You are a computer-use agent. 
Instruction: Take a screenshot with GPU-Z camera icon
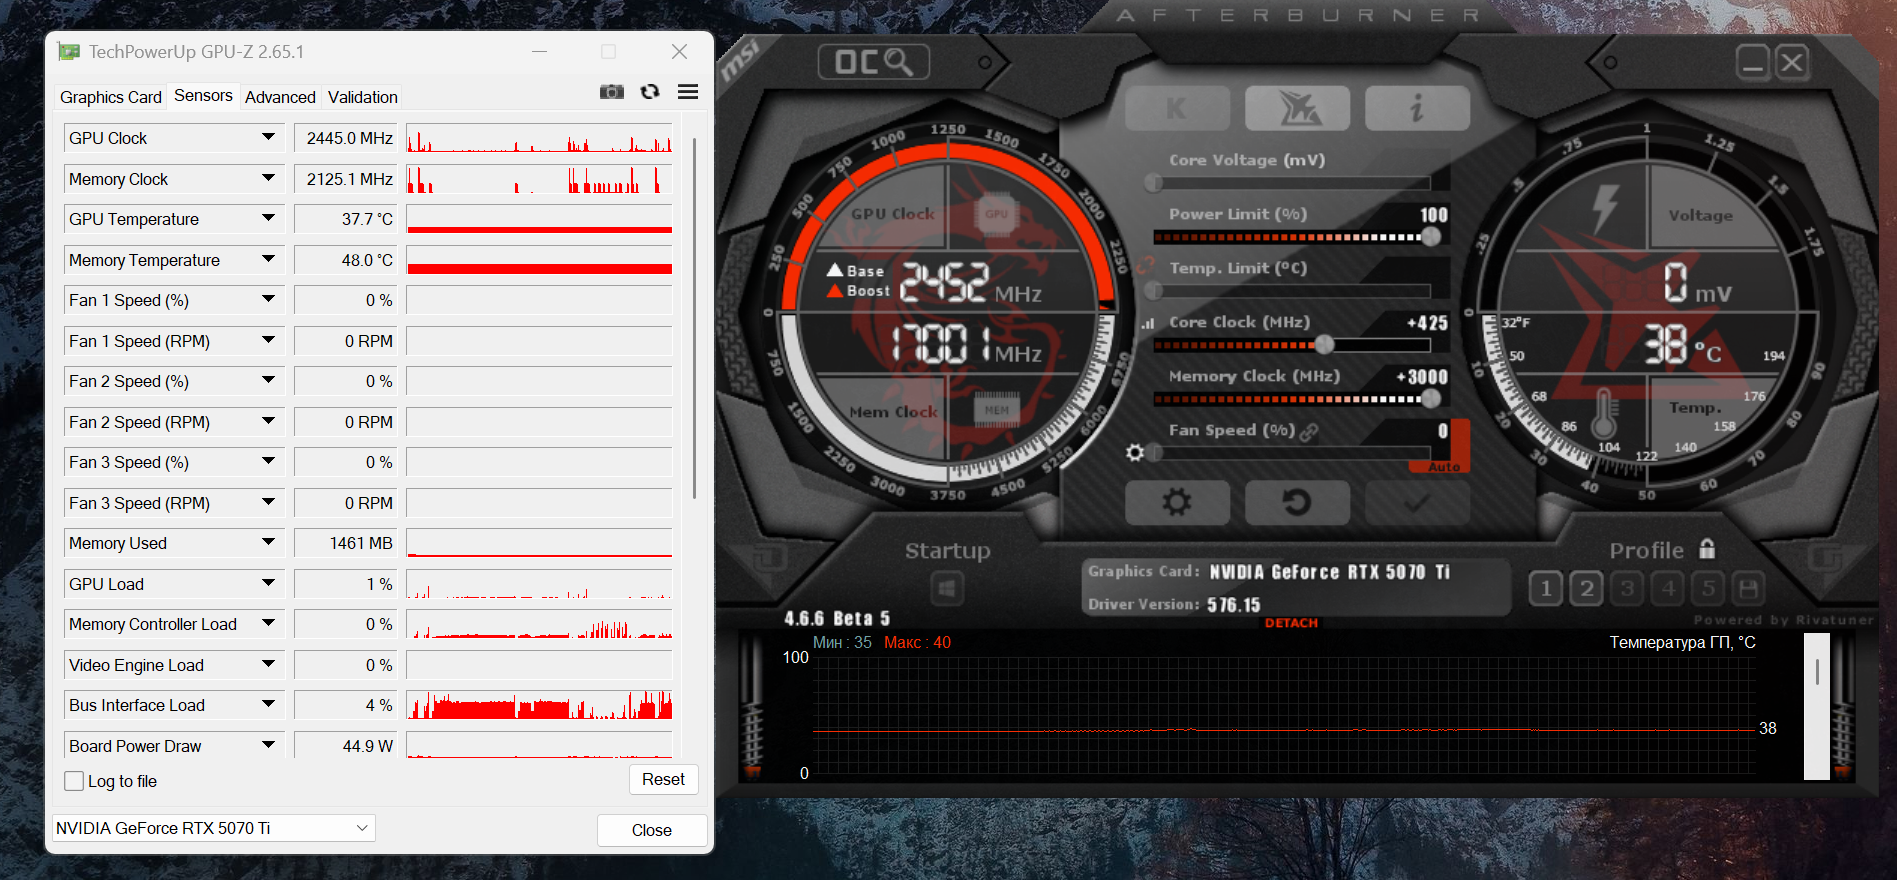(x=611, y=92)
